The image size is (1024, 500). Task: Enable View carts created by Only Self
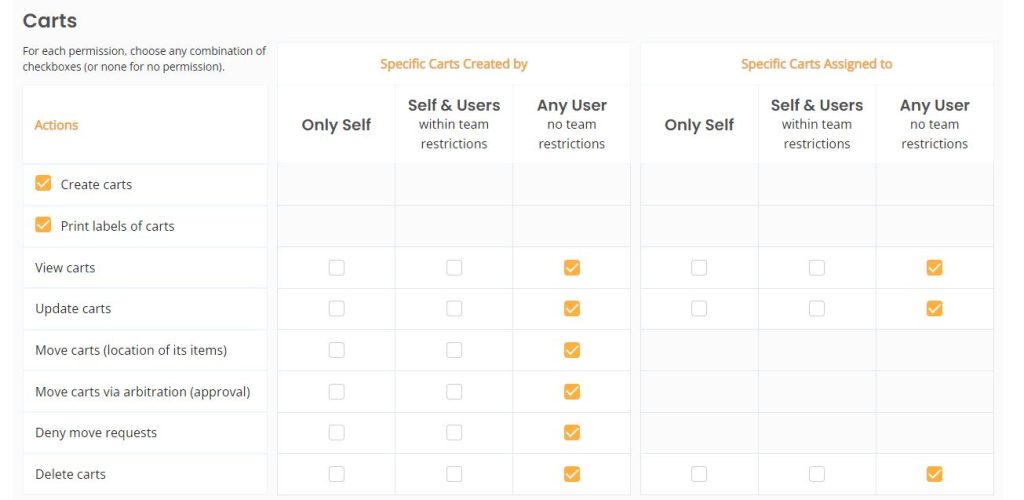336,268
